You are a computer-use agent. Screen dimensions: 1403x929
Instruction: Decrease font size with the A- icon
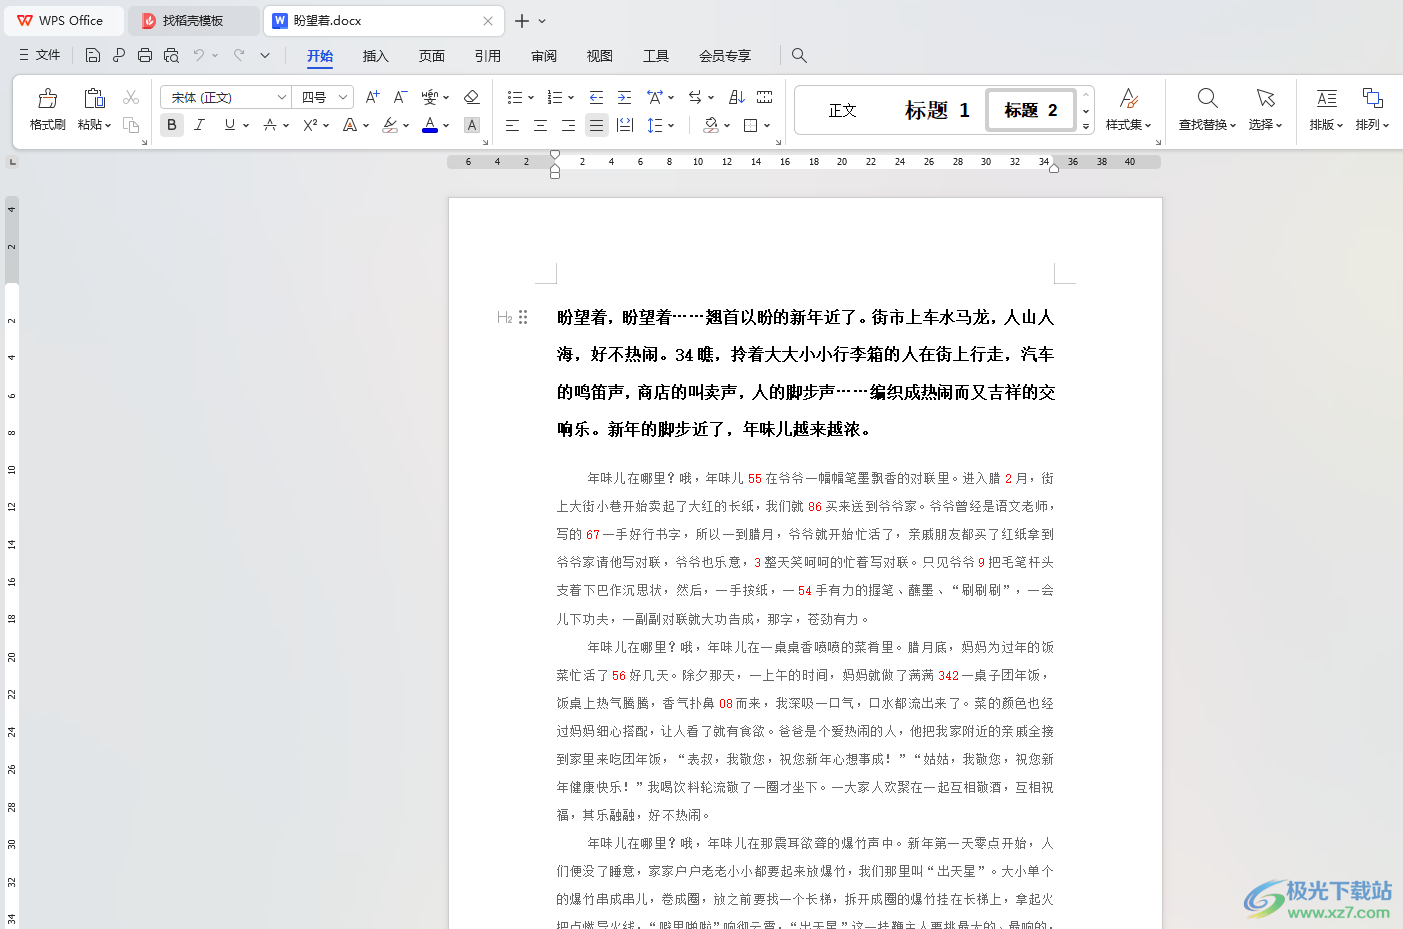pos(400,97)
